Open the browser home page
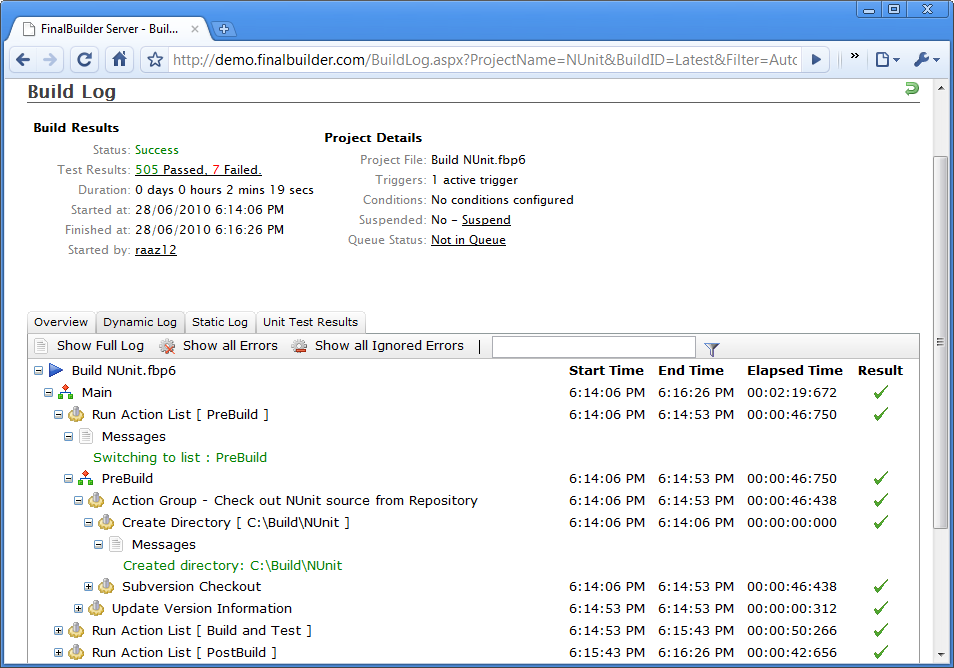 (119, 60)
